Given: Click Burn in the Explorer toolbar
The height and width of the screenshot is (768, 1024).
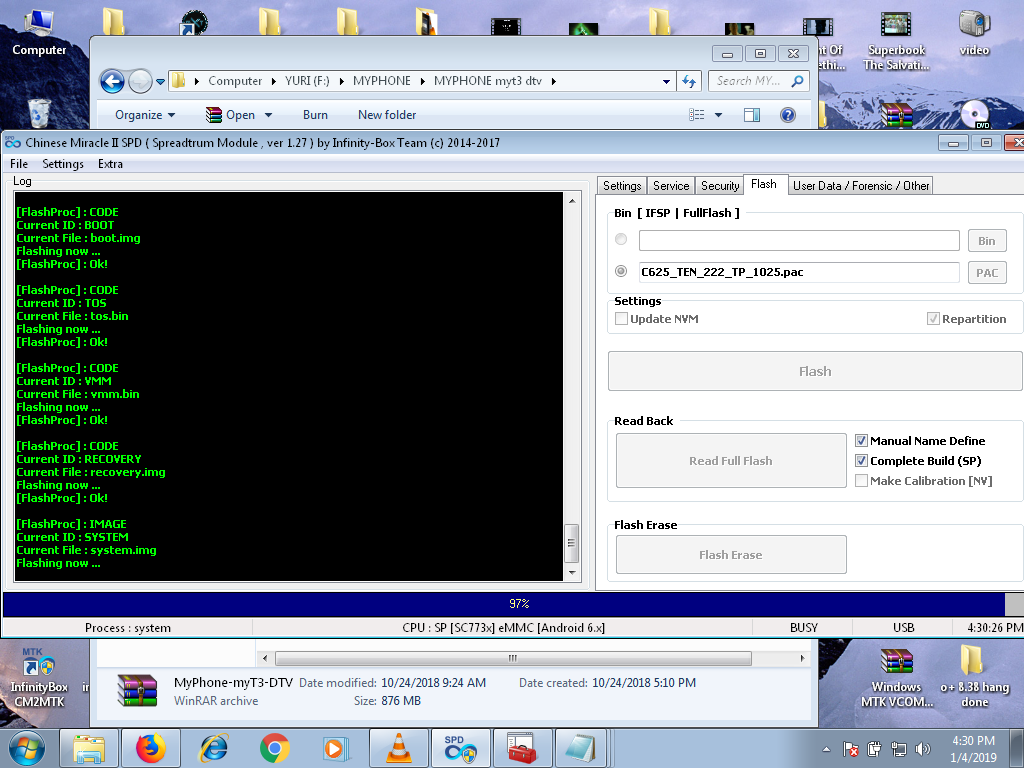Looking at the screenshot, I should [315, 115].
